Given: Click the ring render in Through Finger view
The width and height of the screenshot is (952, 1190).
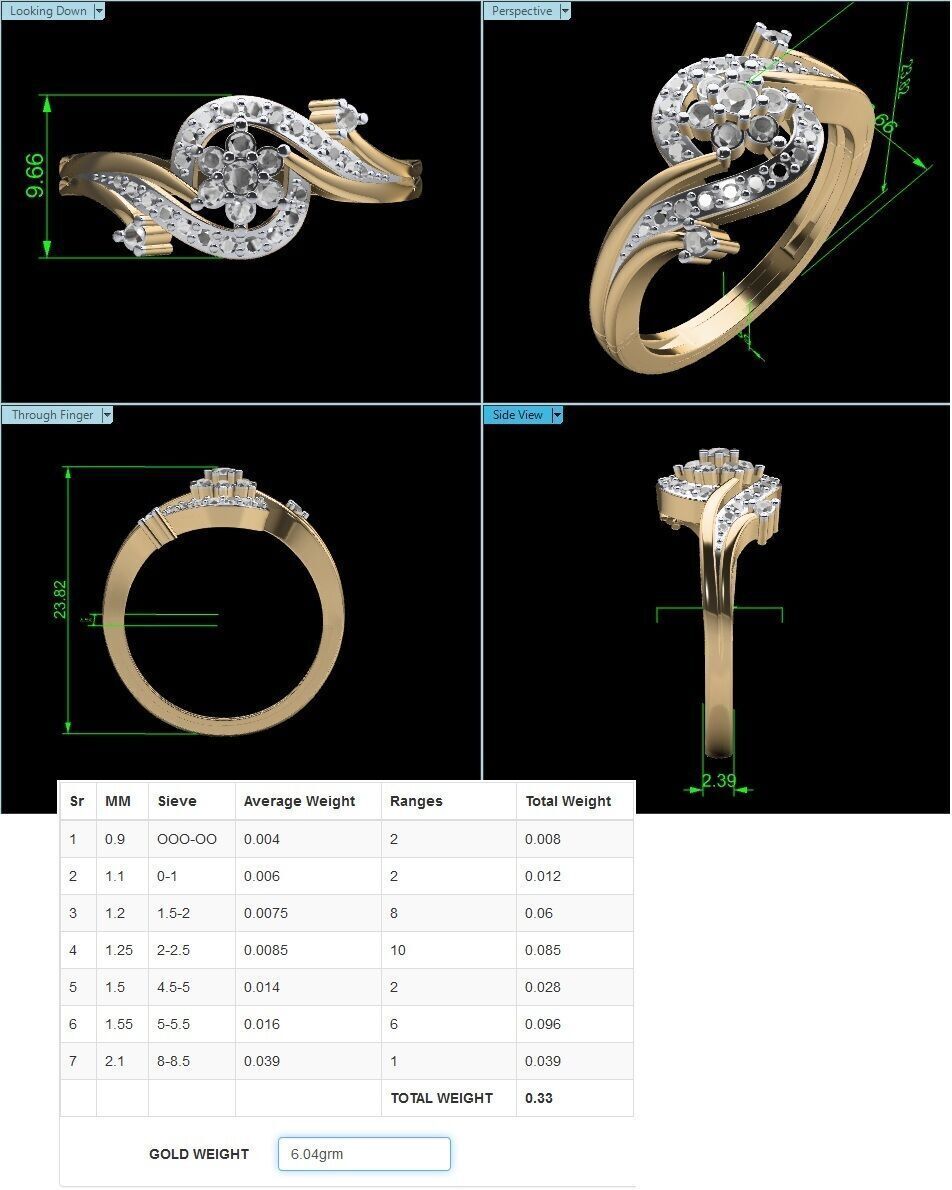Looking at the screenshot, I should pos(223,600).
